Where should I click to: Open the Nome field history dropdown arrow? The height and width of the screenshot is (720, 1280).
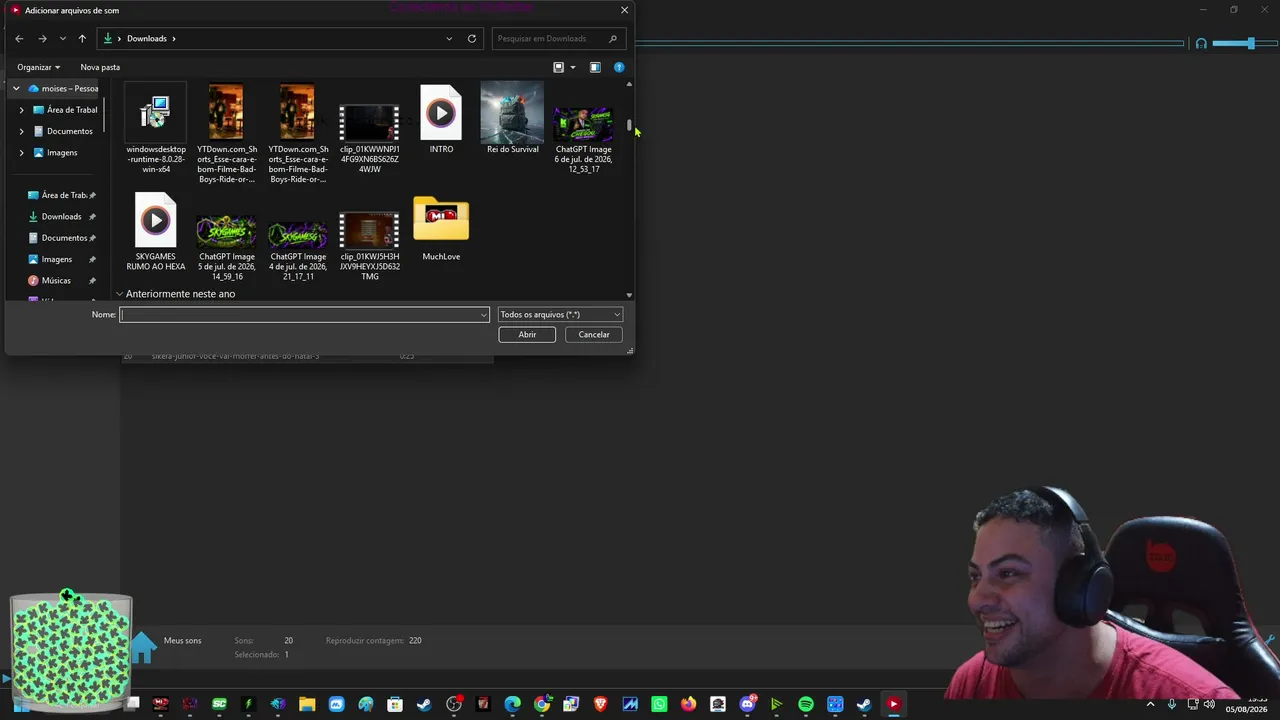click(x=484, y=315)
